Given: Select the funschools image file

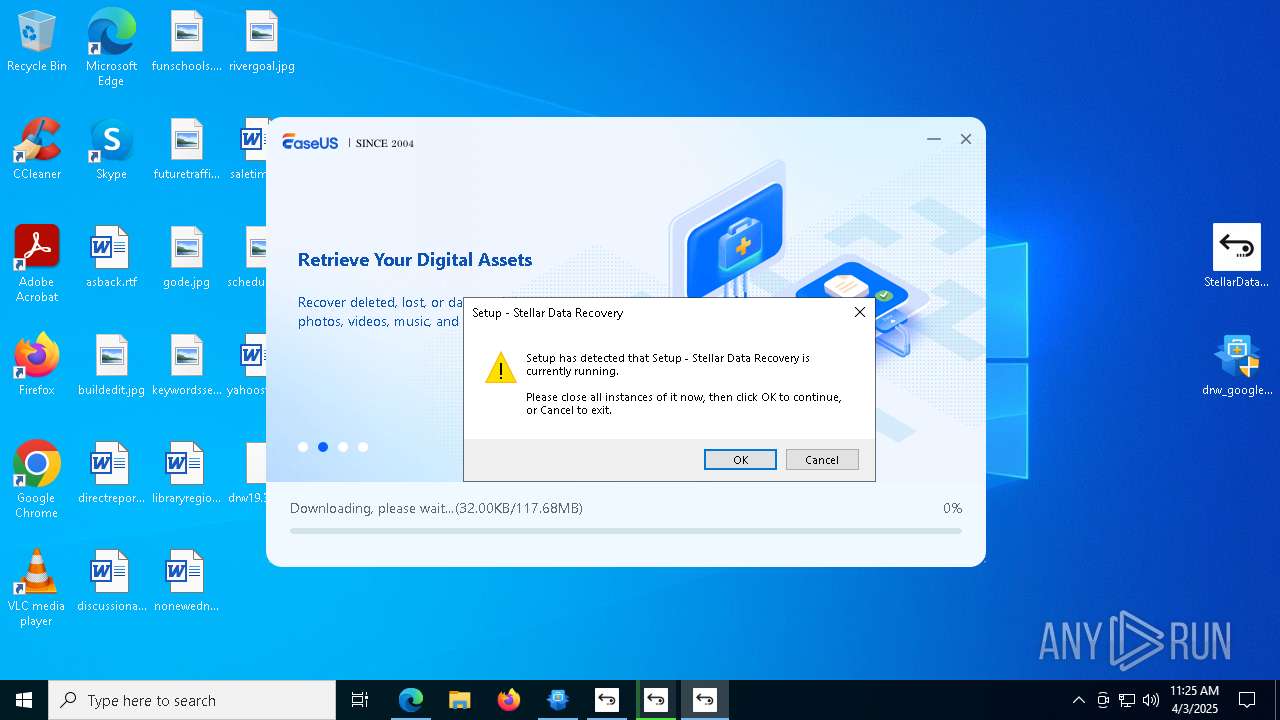Looking at the screenshot, I should 187,42.
